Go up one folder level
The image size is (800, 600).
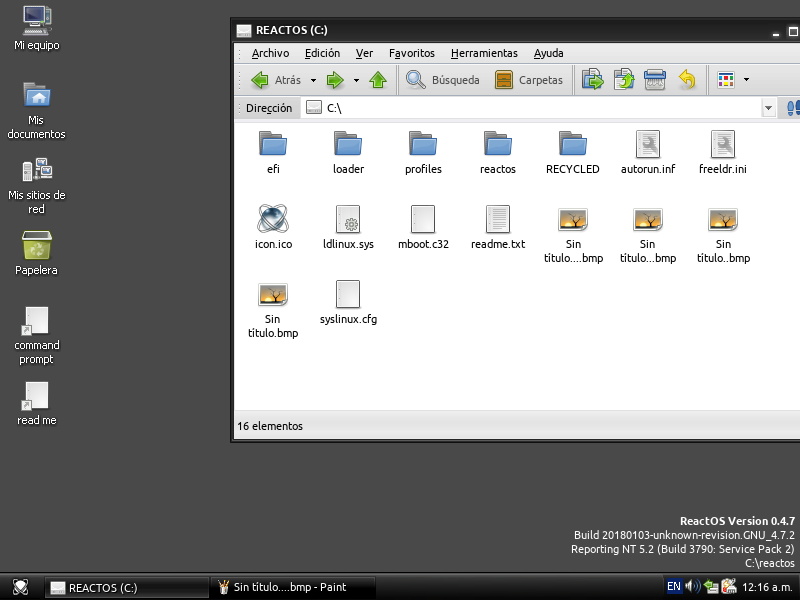(378, 80)
